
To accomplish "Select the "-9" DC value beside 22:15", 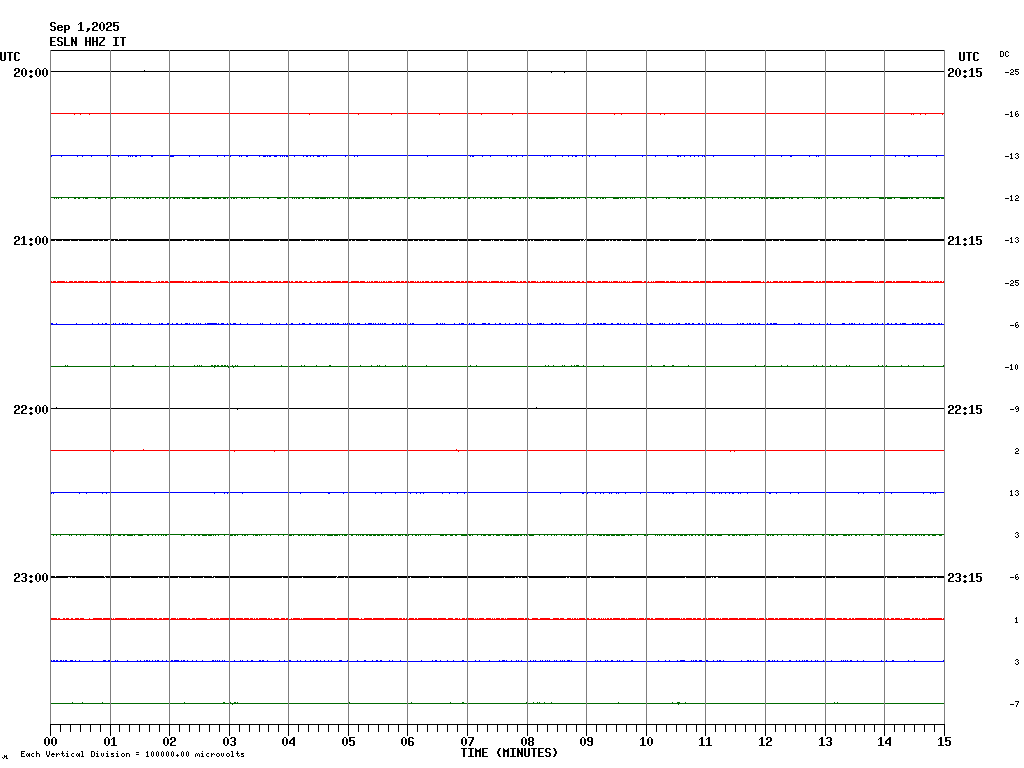I will point(1014,409).
